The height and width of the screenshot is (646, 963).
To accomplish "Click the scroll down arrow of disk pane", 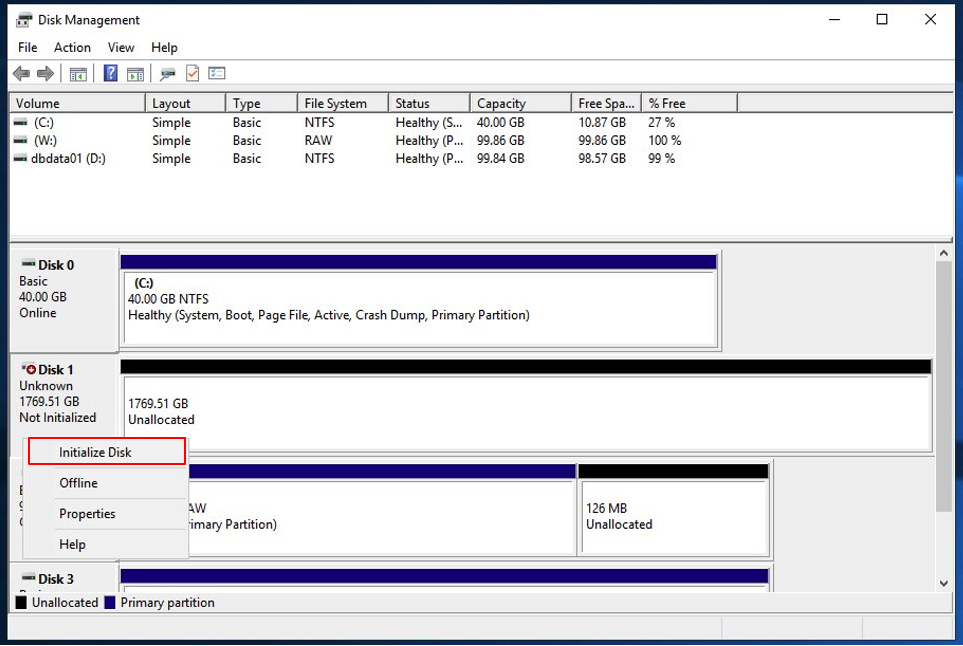I will (944, 583).
